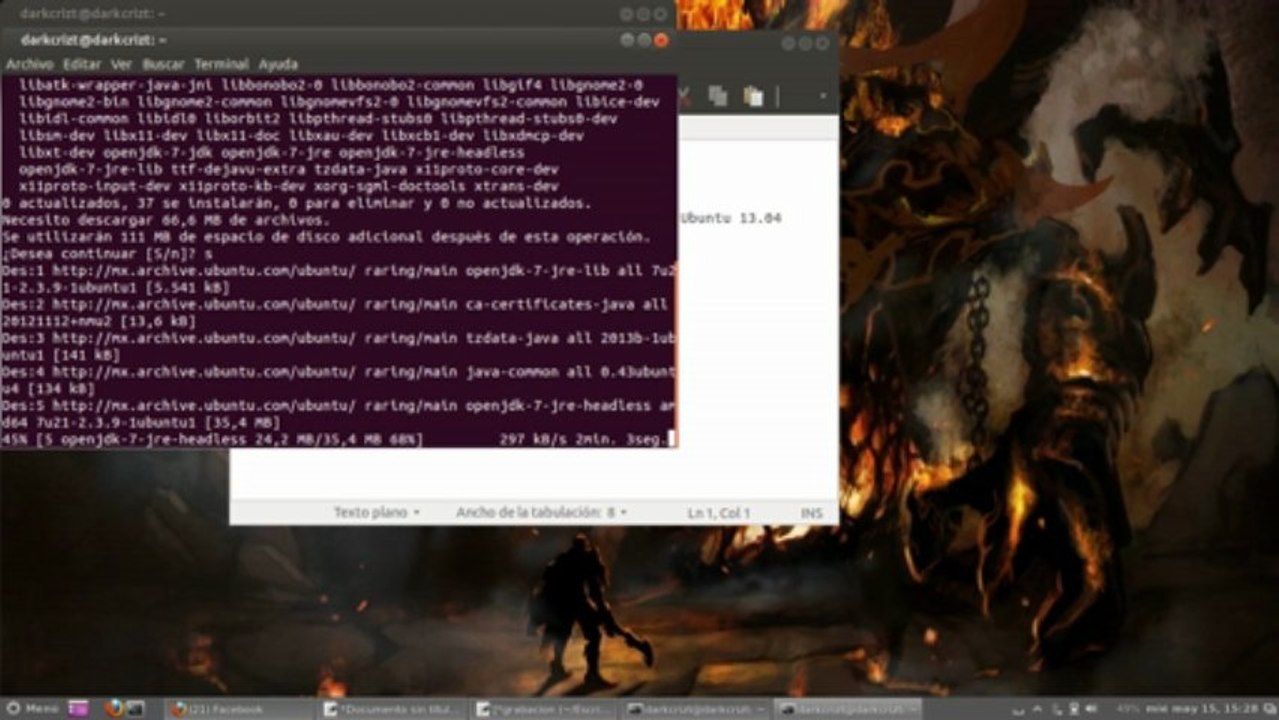This screenshot has height=720, width=1279.
Task: Open the Ancho de la tabulación dropdown
Action: coord(541,512)
